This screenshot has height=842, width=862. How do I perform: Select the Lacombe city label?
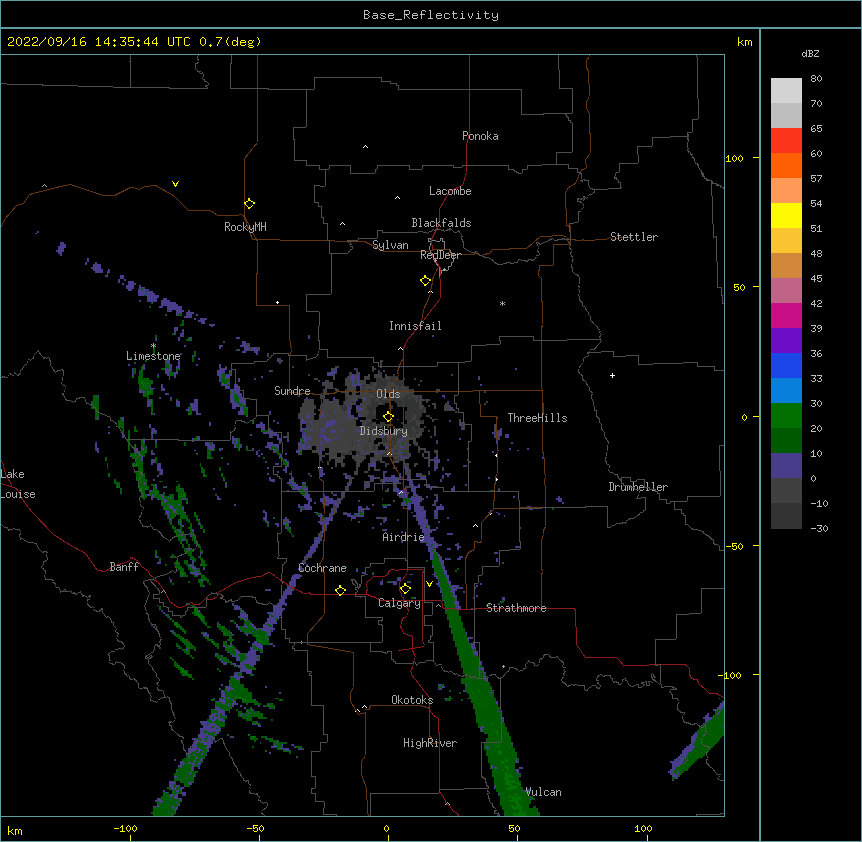pos(450,191)
